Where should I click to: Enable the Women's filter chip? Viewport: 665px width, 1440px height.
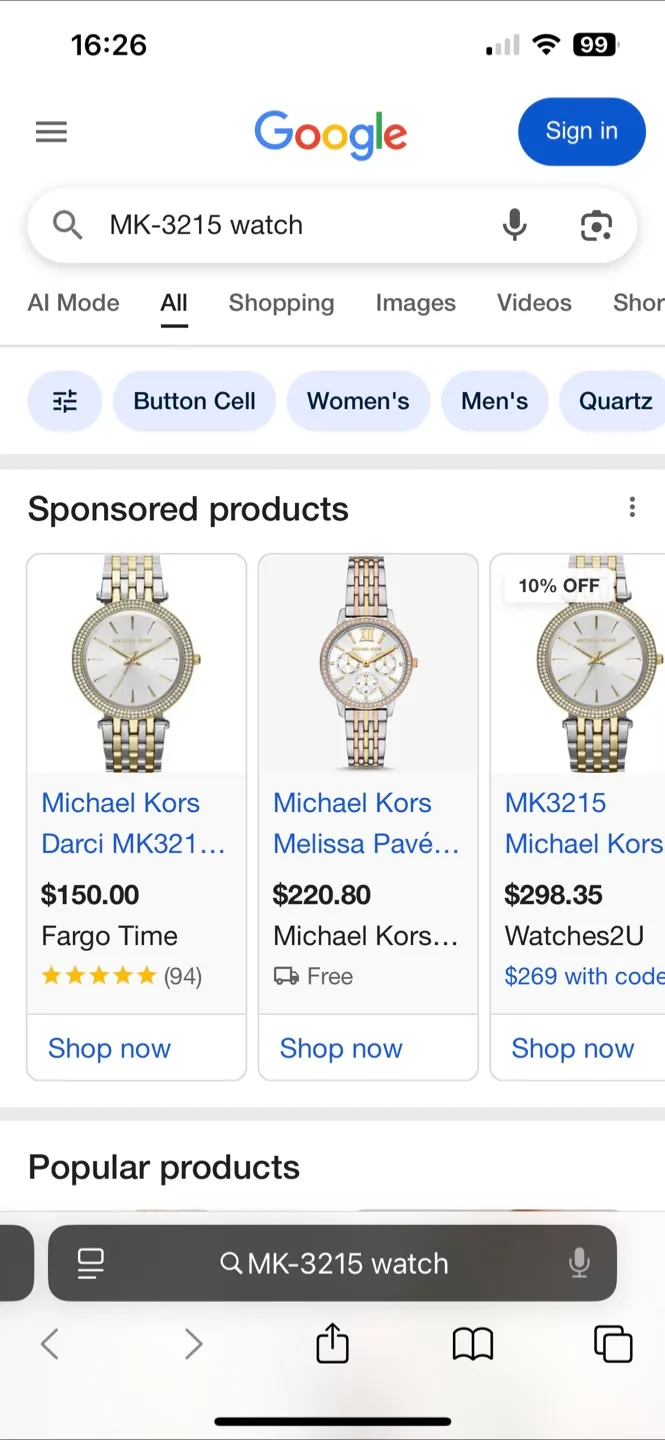[358, 400]
